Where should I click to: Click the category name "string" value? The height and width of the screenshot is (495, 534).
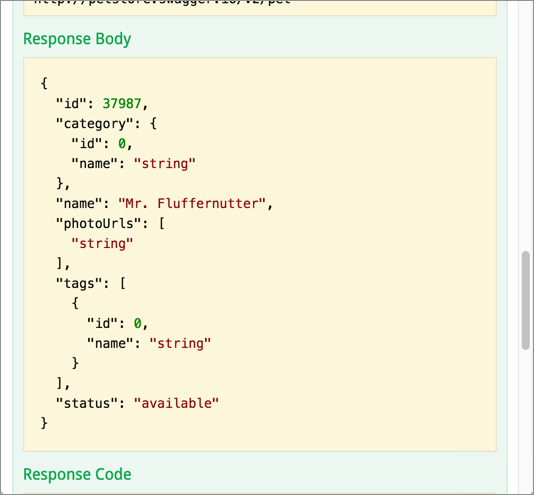pyautogui.click(x=164, y=164)
